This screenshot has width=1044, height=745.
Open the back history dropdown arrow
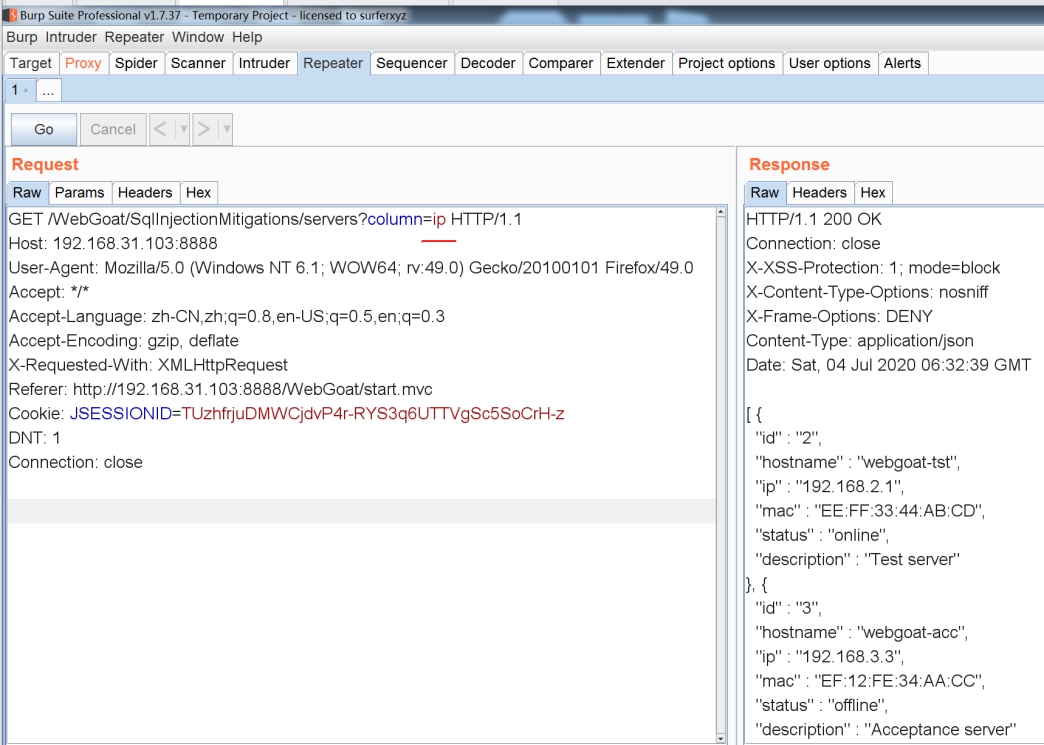183,129
